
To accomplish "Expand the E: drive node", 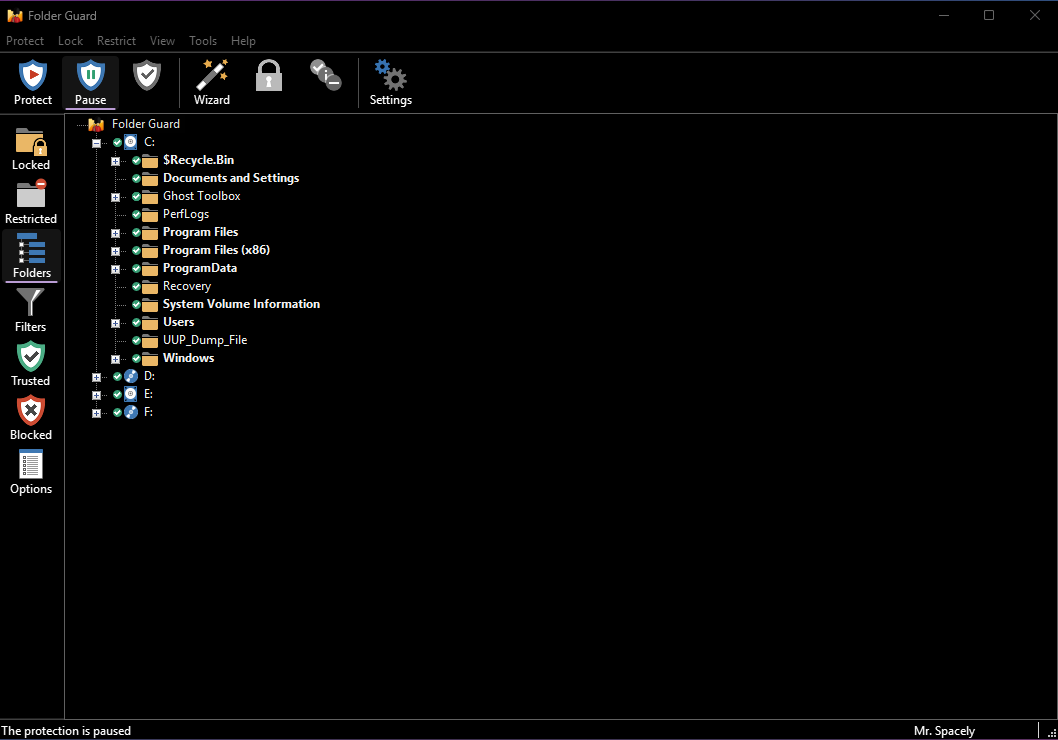I will point(96,395).
